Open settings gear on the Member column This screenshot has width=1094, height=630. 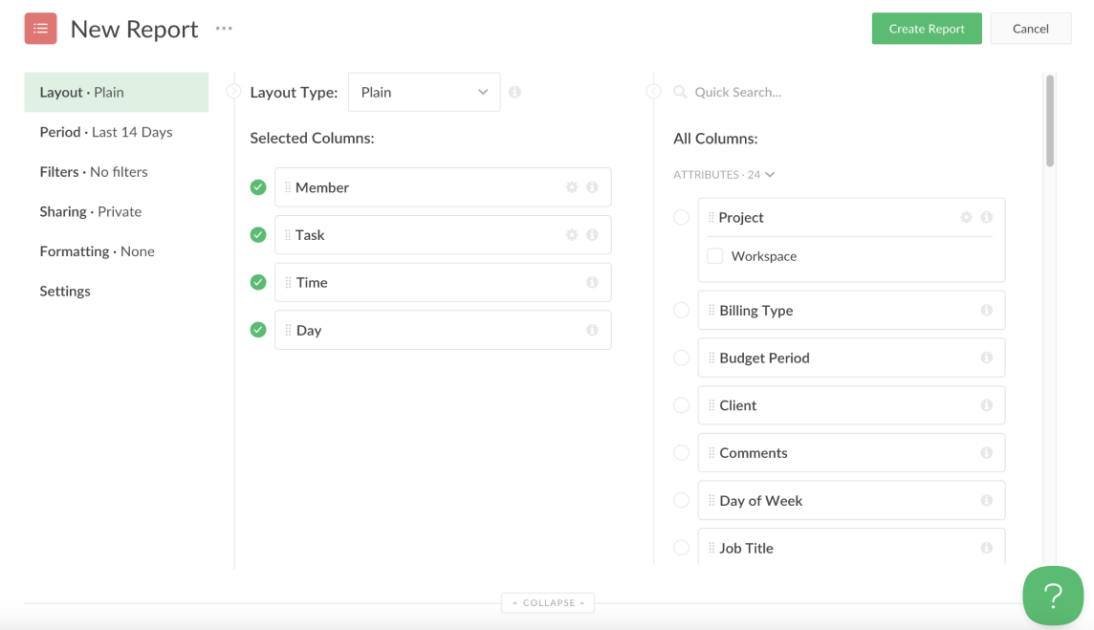tap(571, 187)
